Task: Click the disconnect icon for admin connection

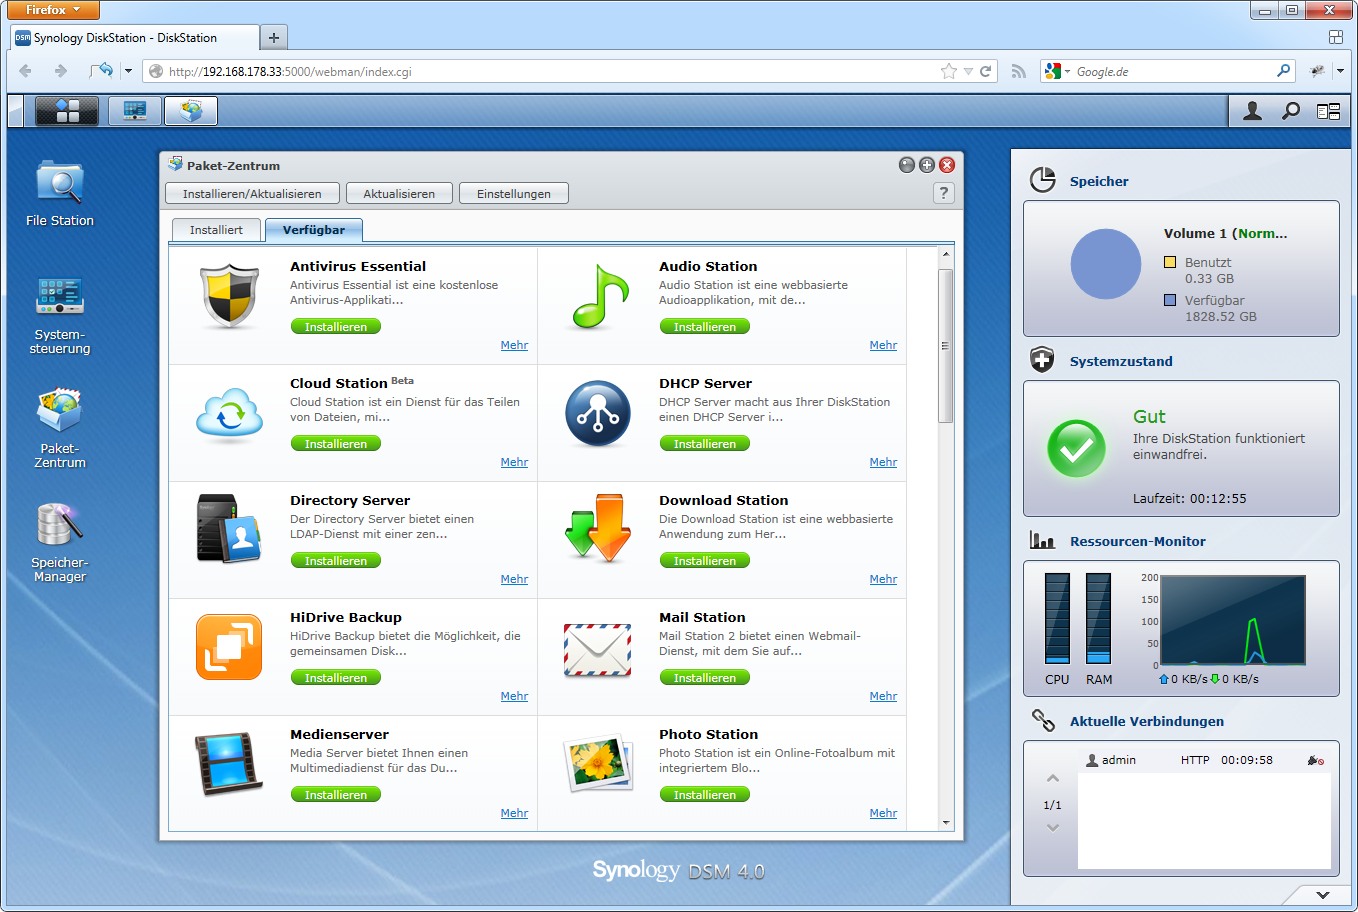Action: click(x=1316, y=760)
